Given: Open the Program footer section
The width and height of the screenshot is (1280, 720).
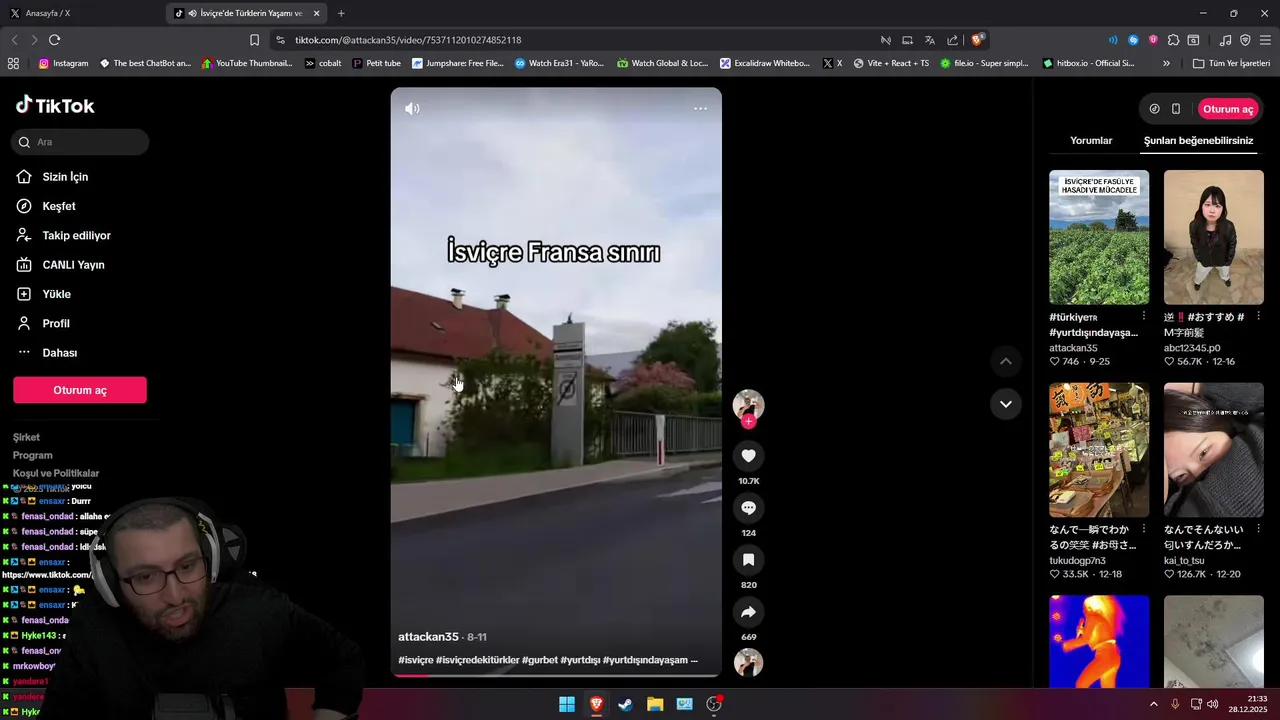Looking at the screenshot, I should [x=33, y=455].
